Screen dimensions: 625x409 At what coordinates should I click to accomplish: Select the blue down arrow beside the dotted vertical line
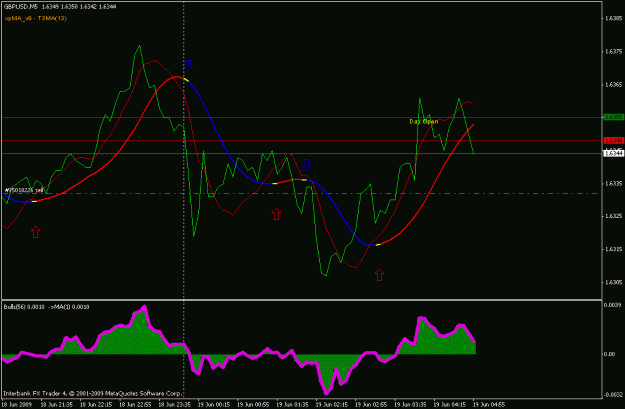[x=189, y=66]
